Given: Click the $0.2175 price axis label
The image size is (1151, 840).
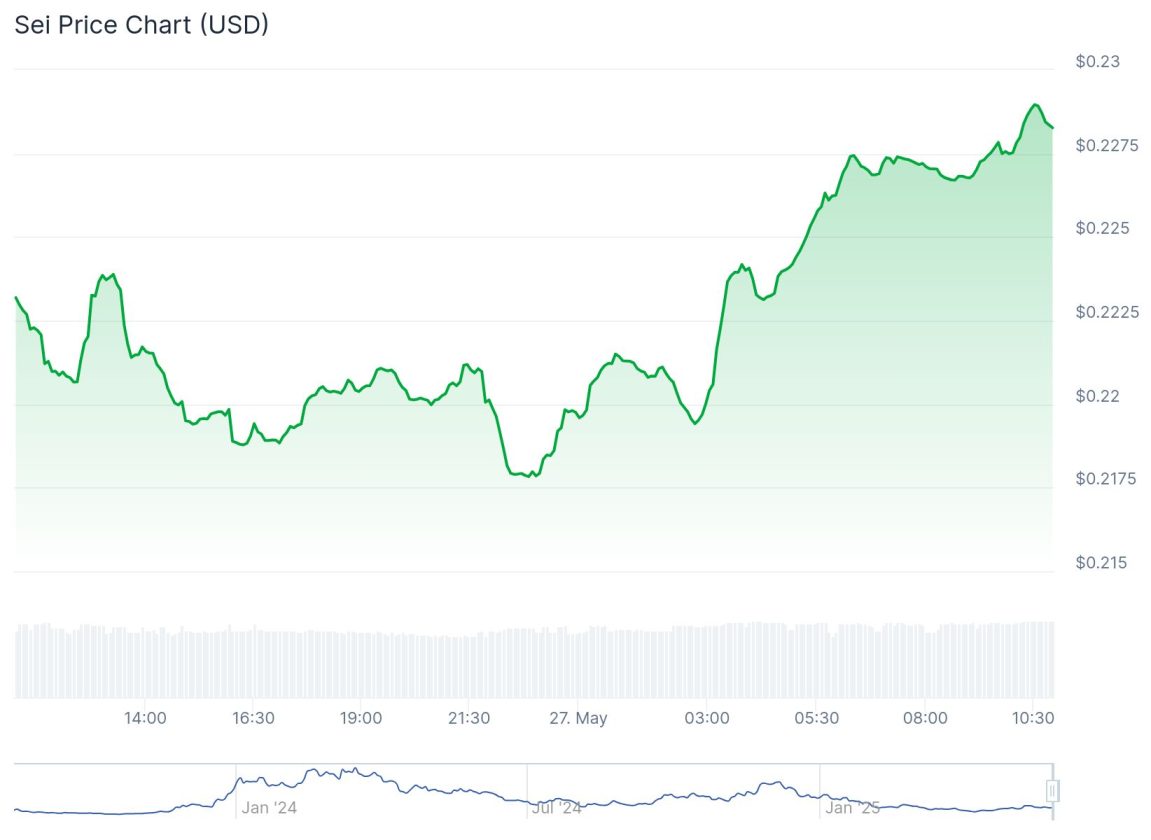Looking at the screenshot, I should click(x=1106, y=479).
